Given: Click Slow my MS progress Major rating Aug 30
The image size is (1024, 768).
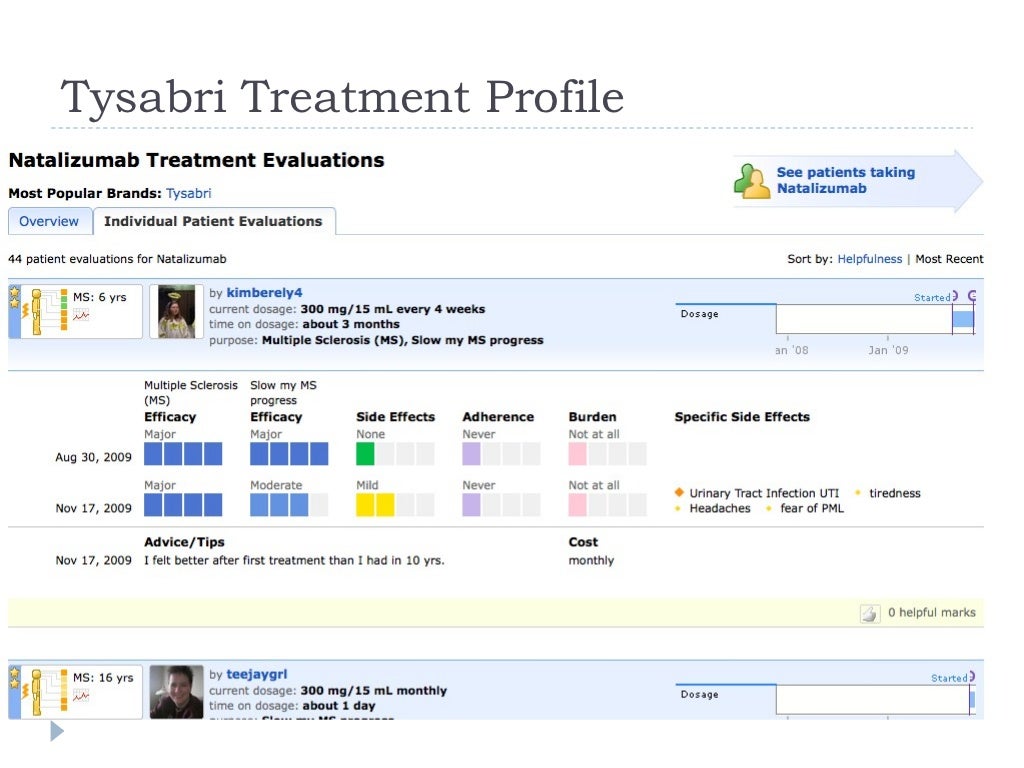Looking at the screenshot, I should 289,453.
